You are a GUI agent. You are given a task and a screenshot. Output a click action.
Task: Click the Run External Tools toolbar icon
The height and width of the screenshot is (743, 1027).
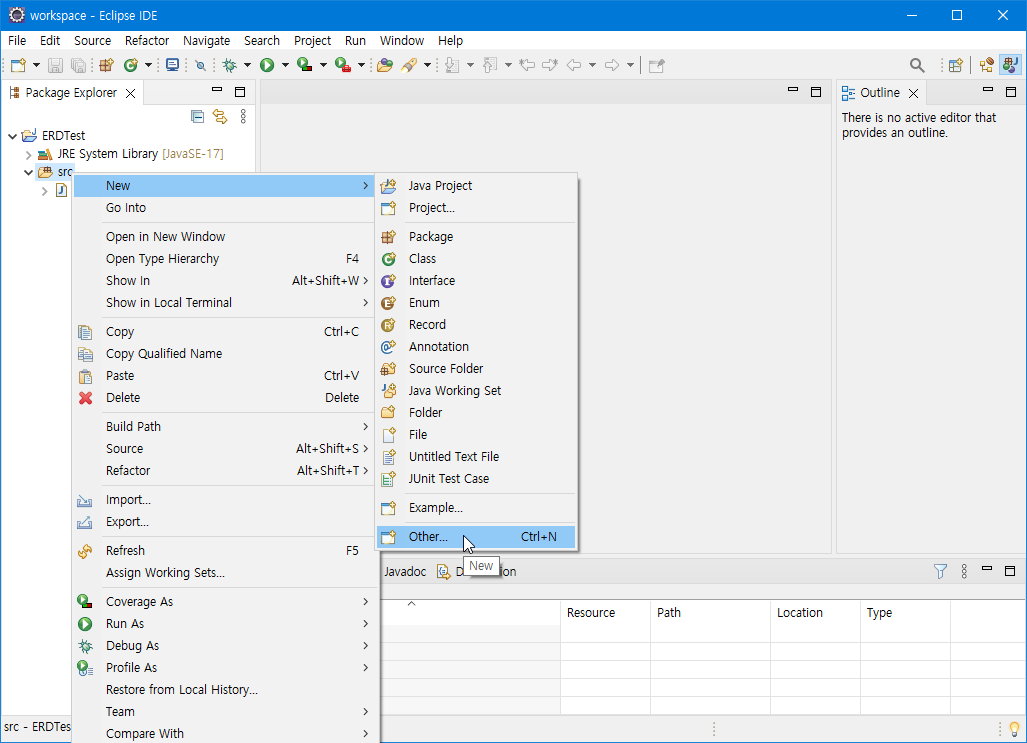click(x=343, y=65)
